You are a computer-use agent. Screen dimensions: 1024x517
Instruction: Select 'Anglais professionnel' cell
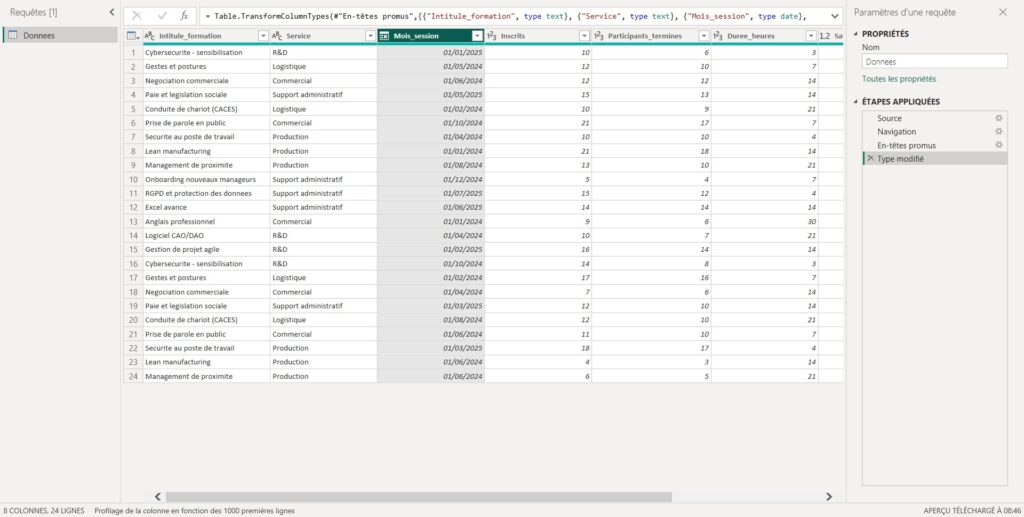point(206,221)
